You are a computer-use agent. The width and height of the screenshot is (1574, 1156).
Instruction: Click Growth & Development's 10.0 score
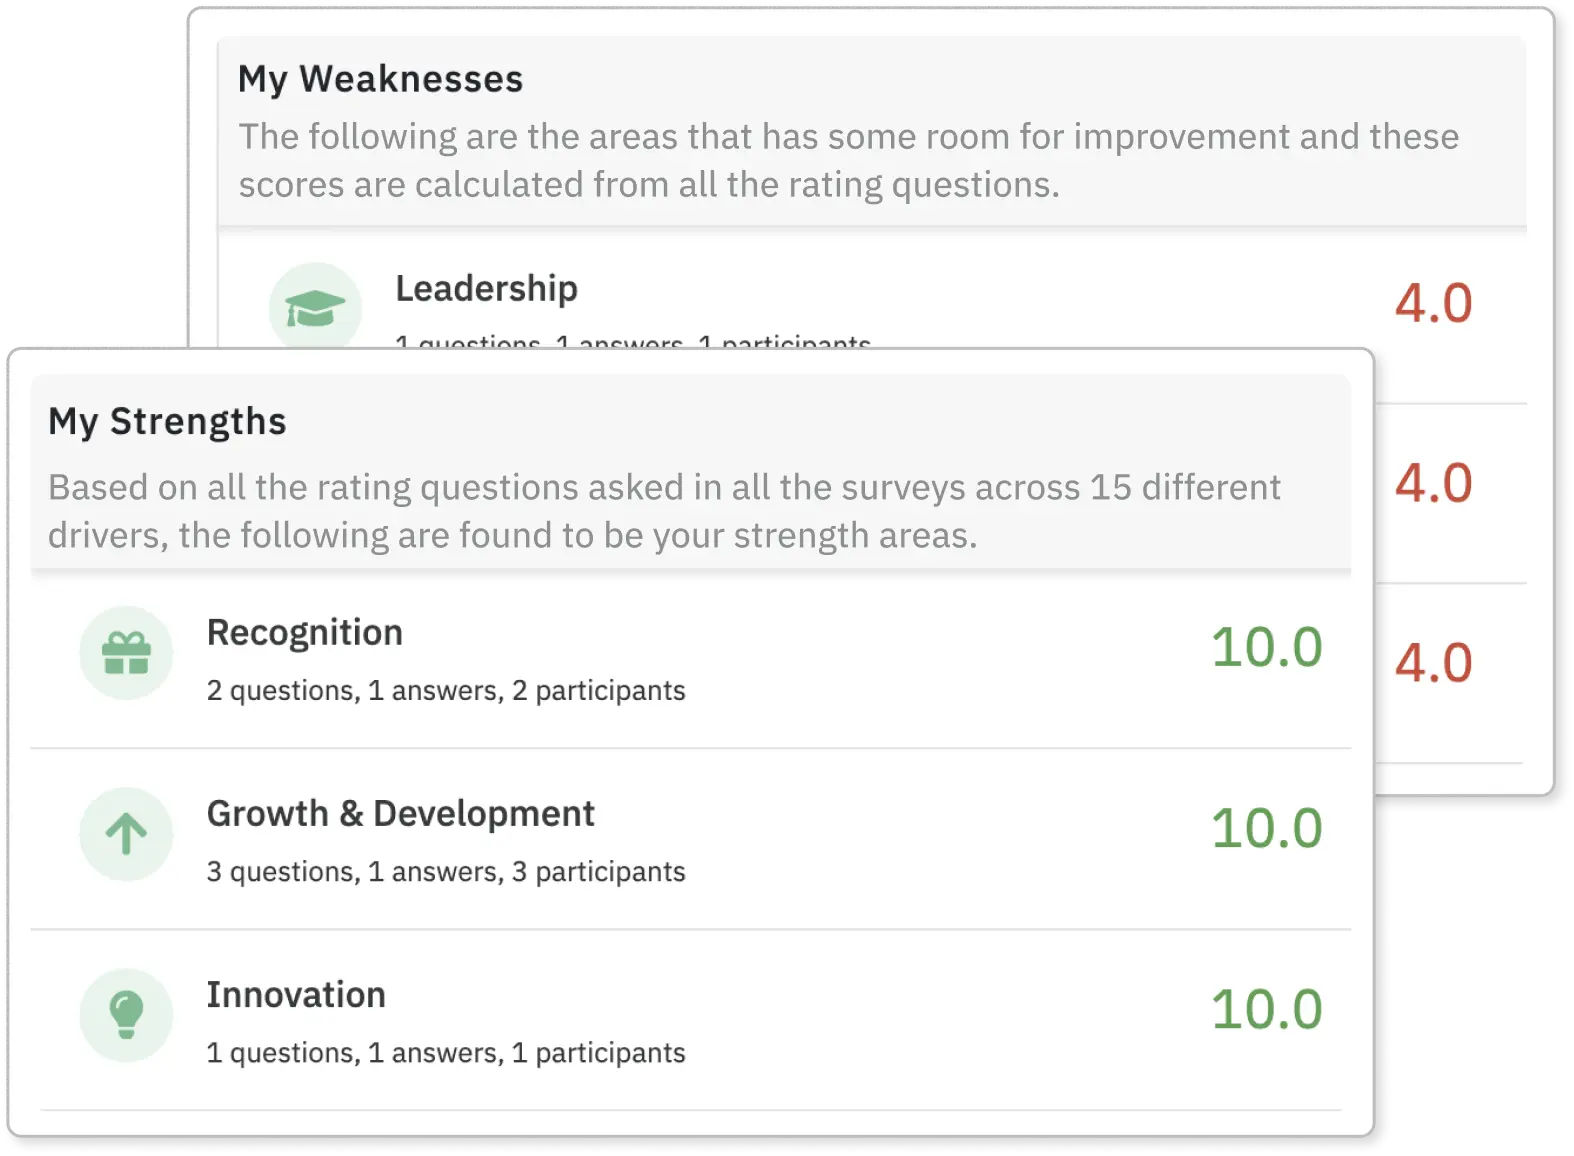pos(1267,830)
